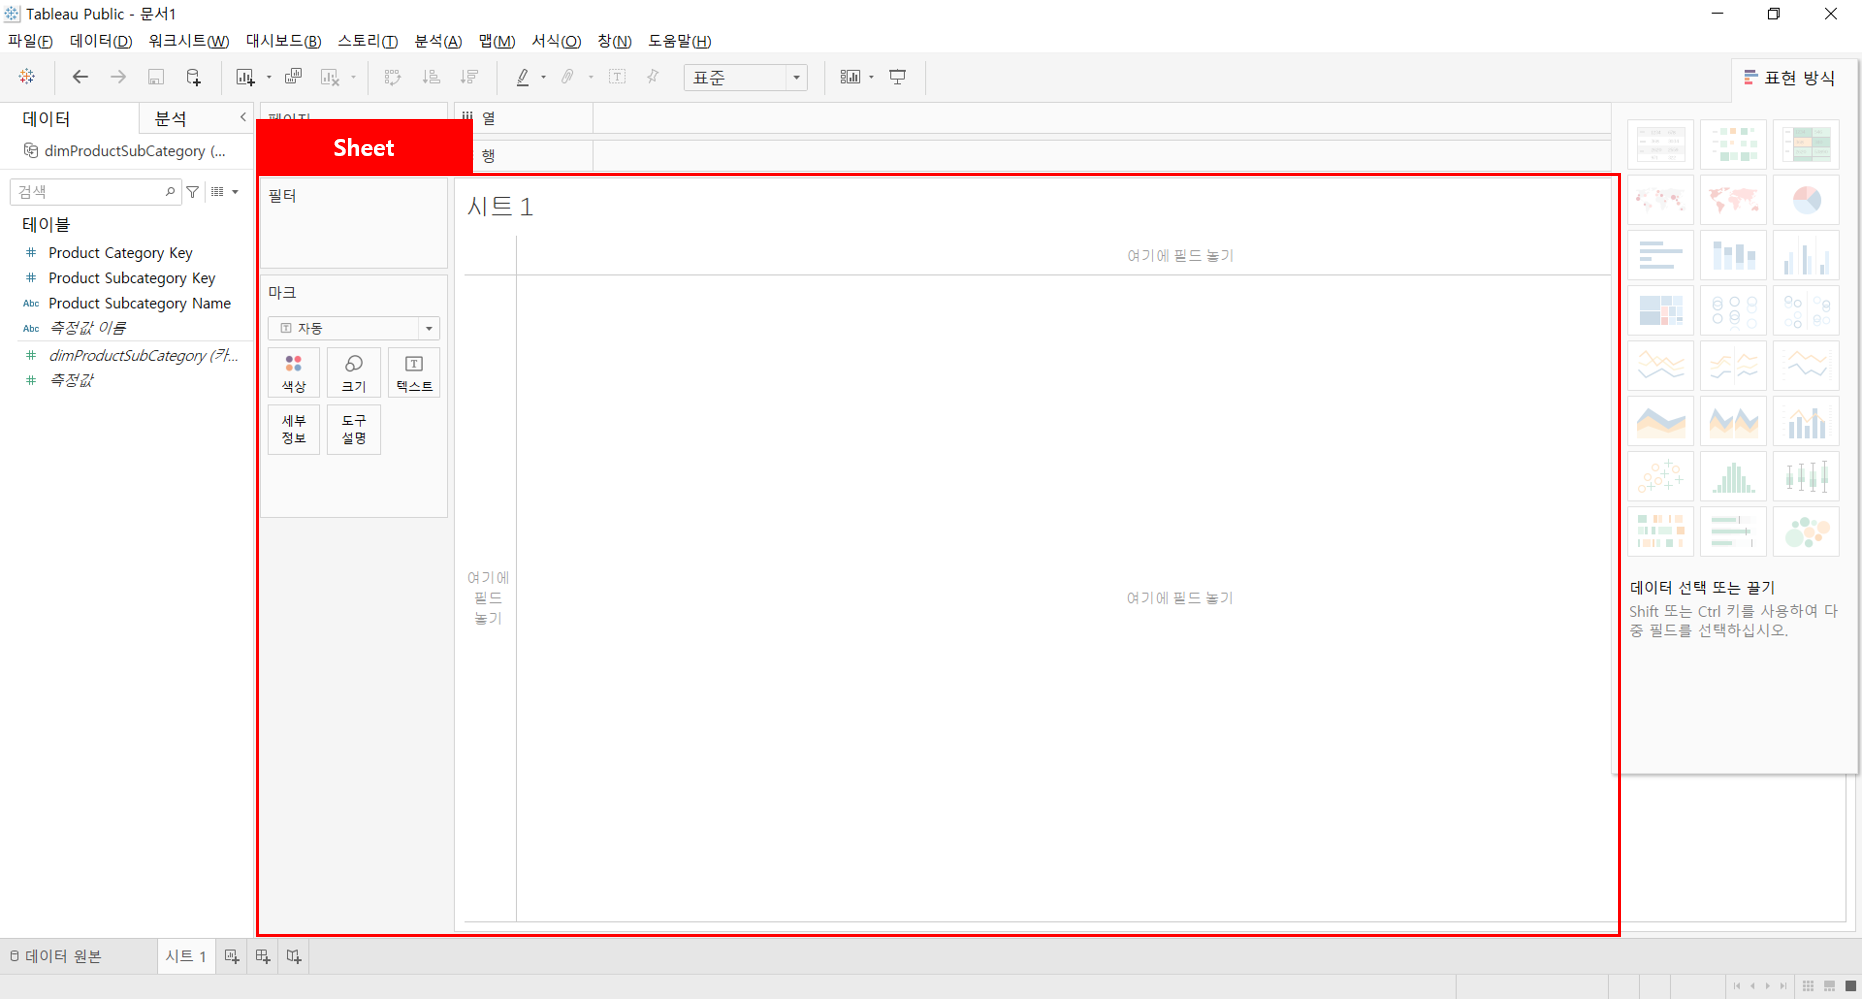
Task: Click new story icon in bottom tab bar
Action: coord(294,956)
